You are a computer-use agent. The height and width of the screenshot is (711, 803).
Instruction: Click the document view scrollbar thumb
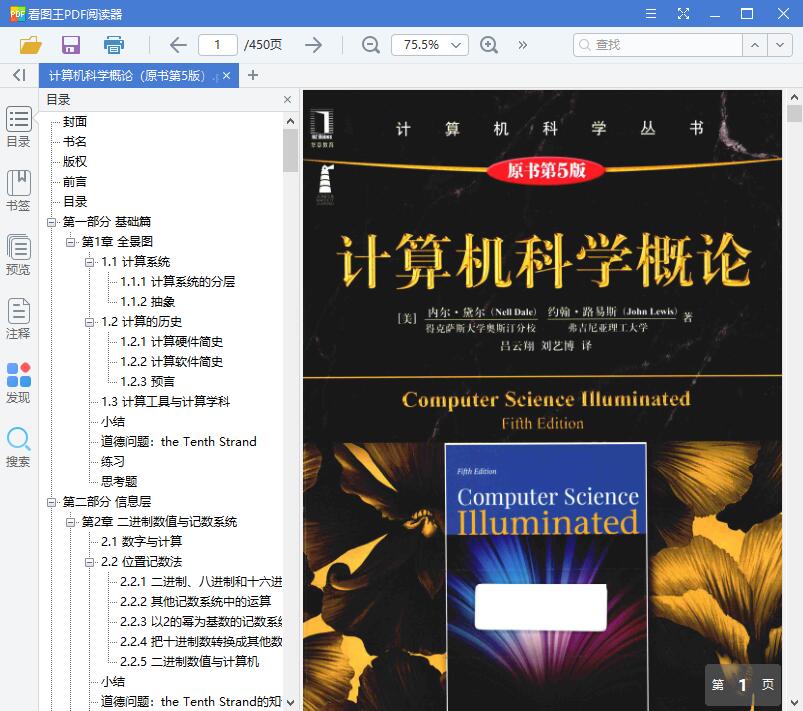[x=794, y=113]
